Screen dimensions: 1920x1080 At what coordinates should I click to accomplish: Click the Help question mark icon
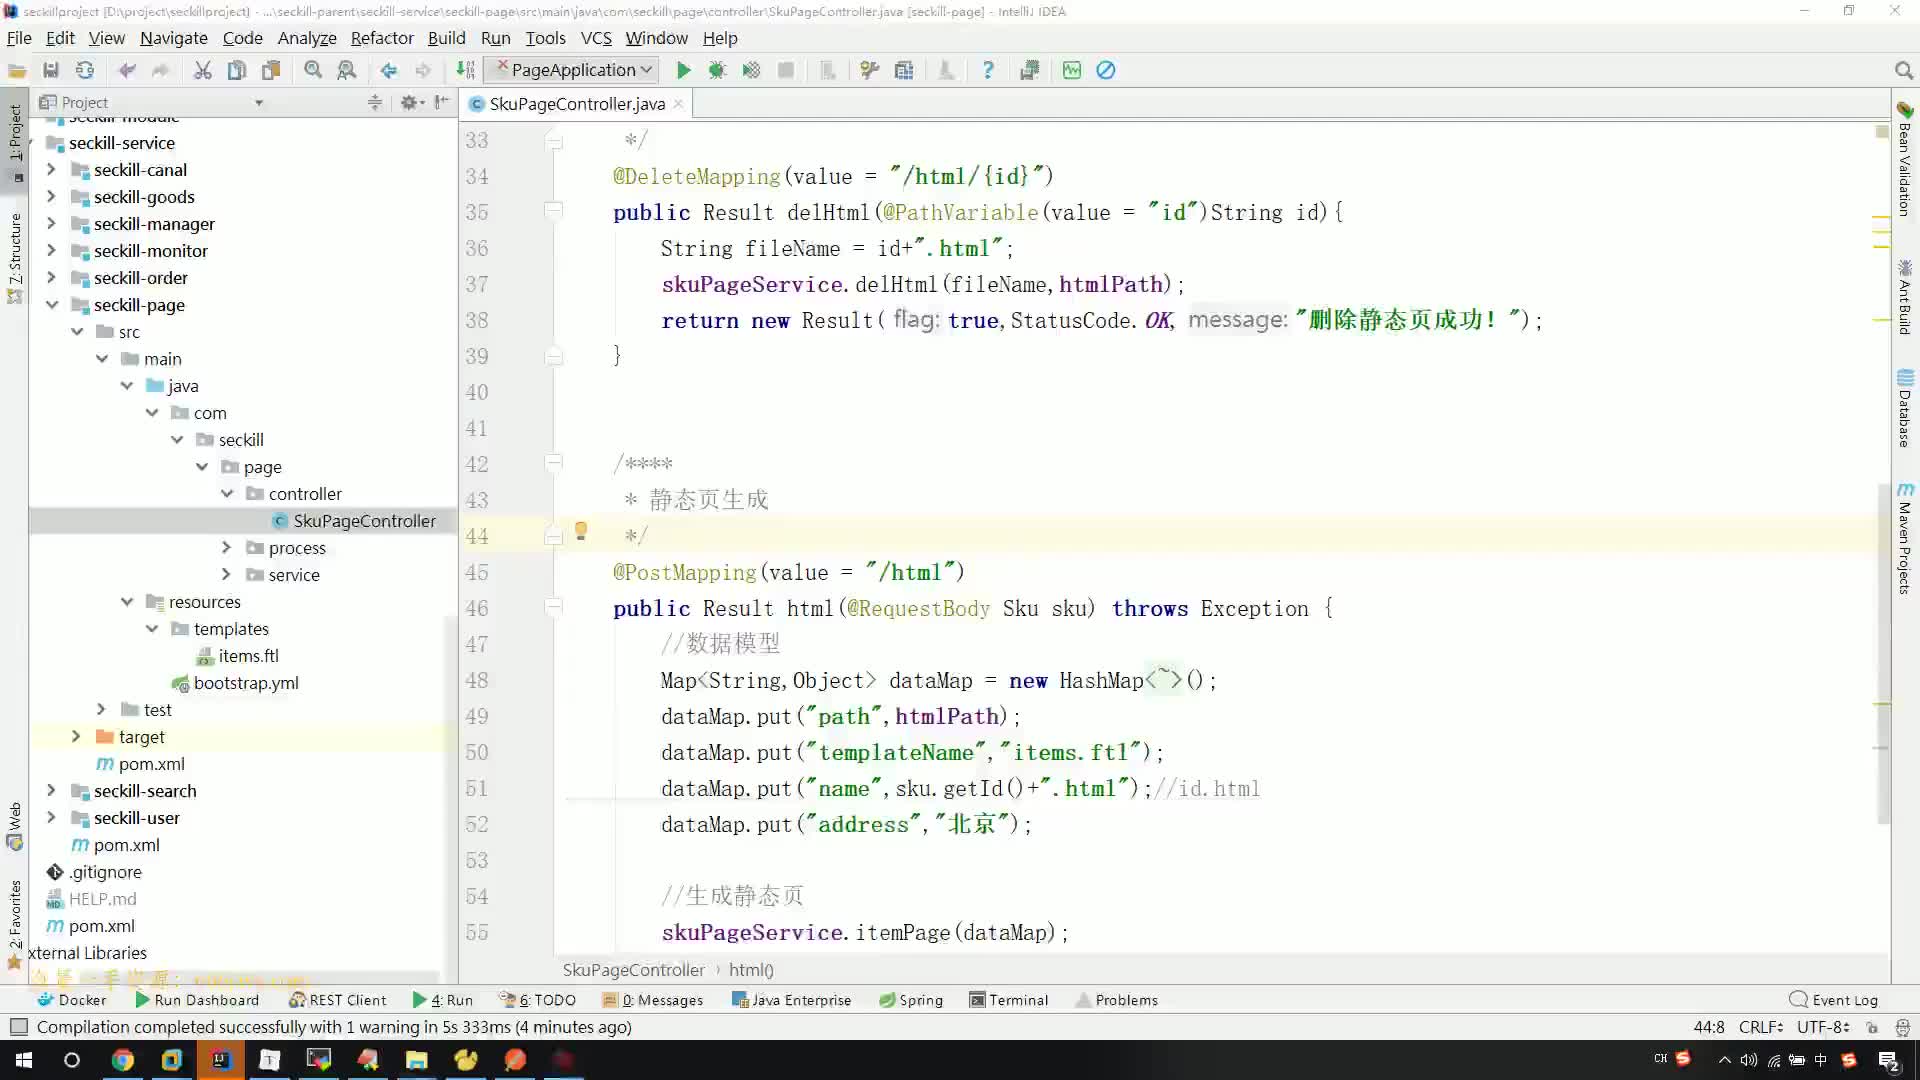tap(988, 70)
